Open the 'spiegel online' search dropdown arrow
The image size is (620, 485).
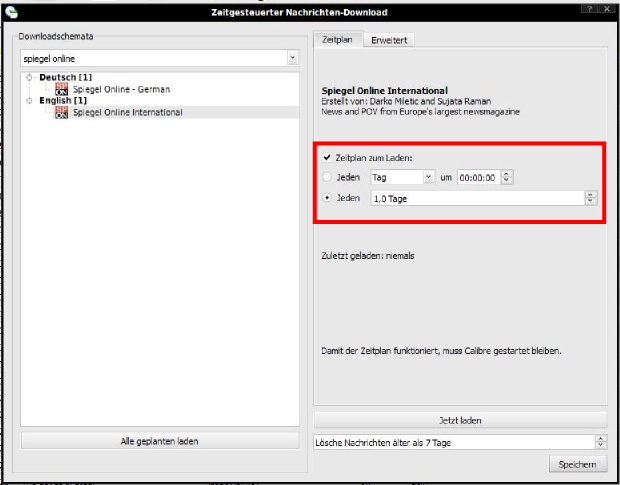click(x=292, y=58)
